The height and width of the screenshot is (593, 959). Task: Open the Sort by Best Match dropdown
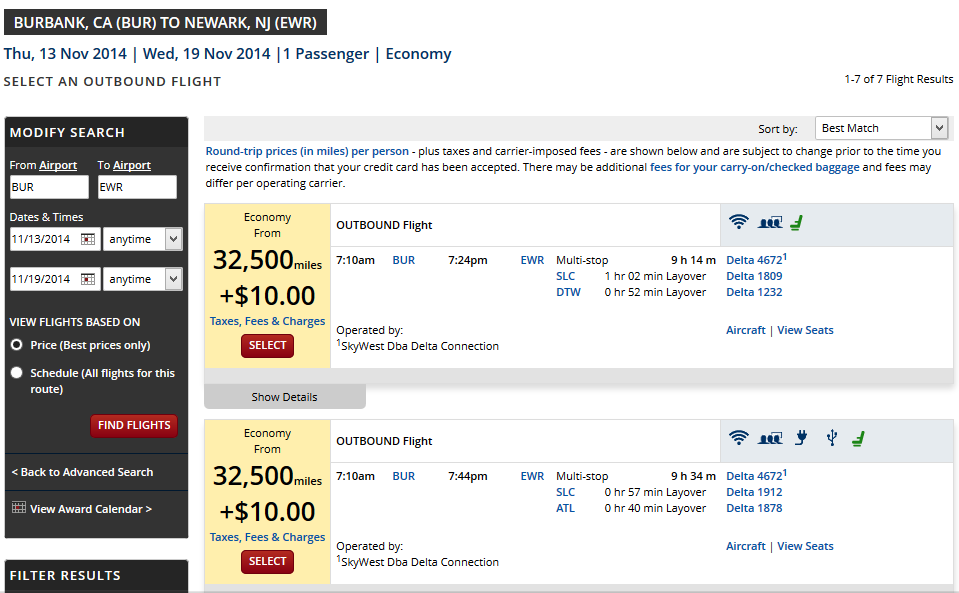(881, 128)
